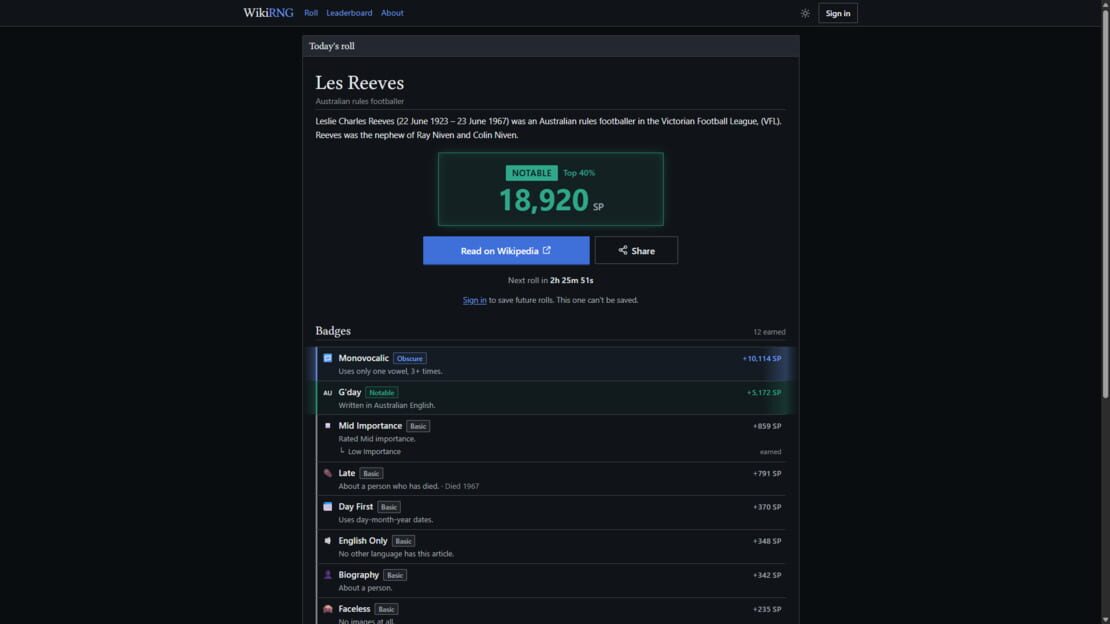Open the Roll page
Image resolution: width=1110 pixels, height=624 pixels.
311,13
